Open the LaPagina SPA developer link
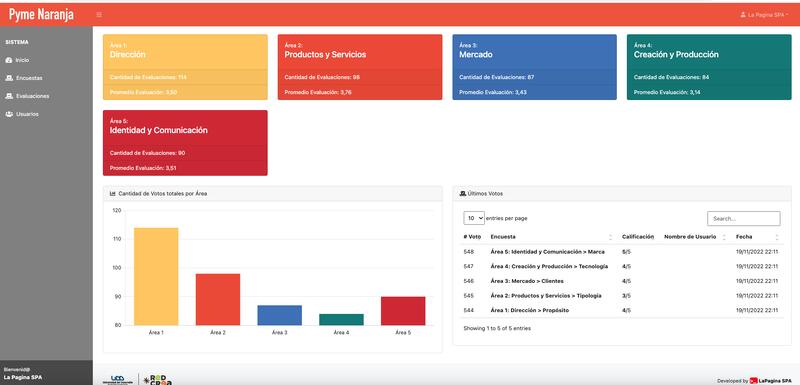Viewport: 800px width, 385px height. 776,381
